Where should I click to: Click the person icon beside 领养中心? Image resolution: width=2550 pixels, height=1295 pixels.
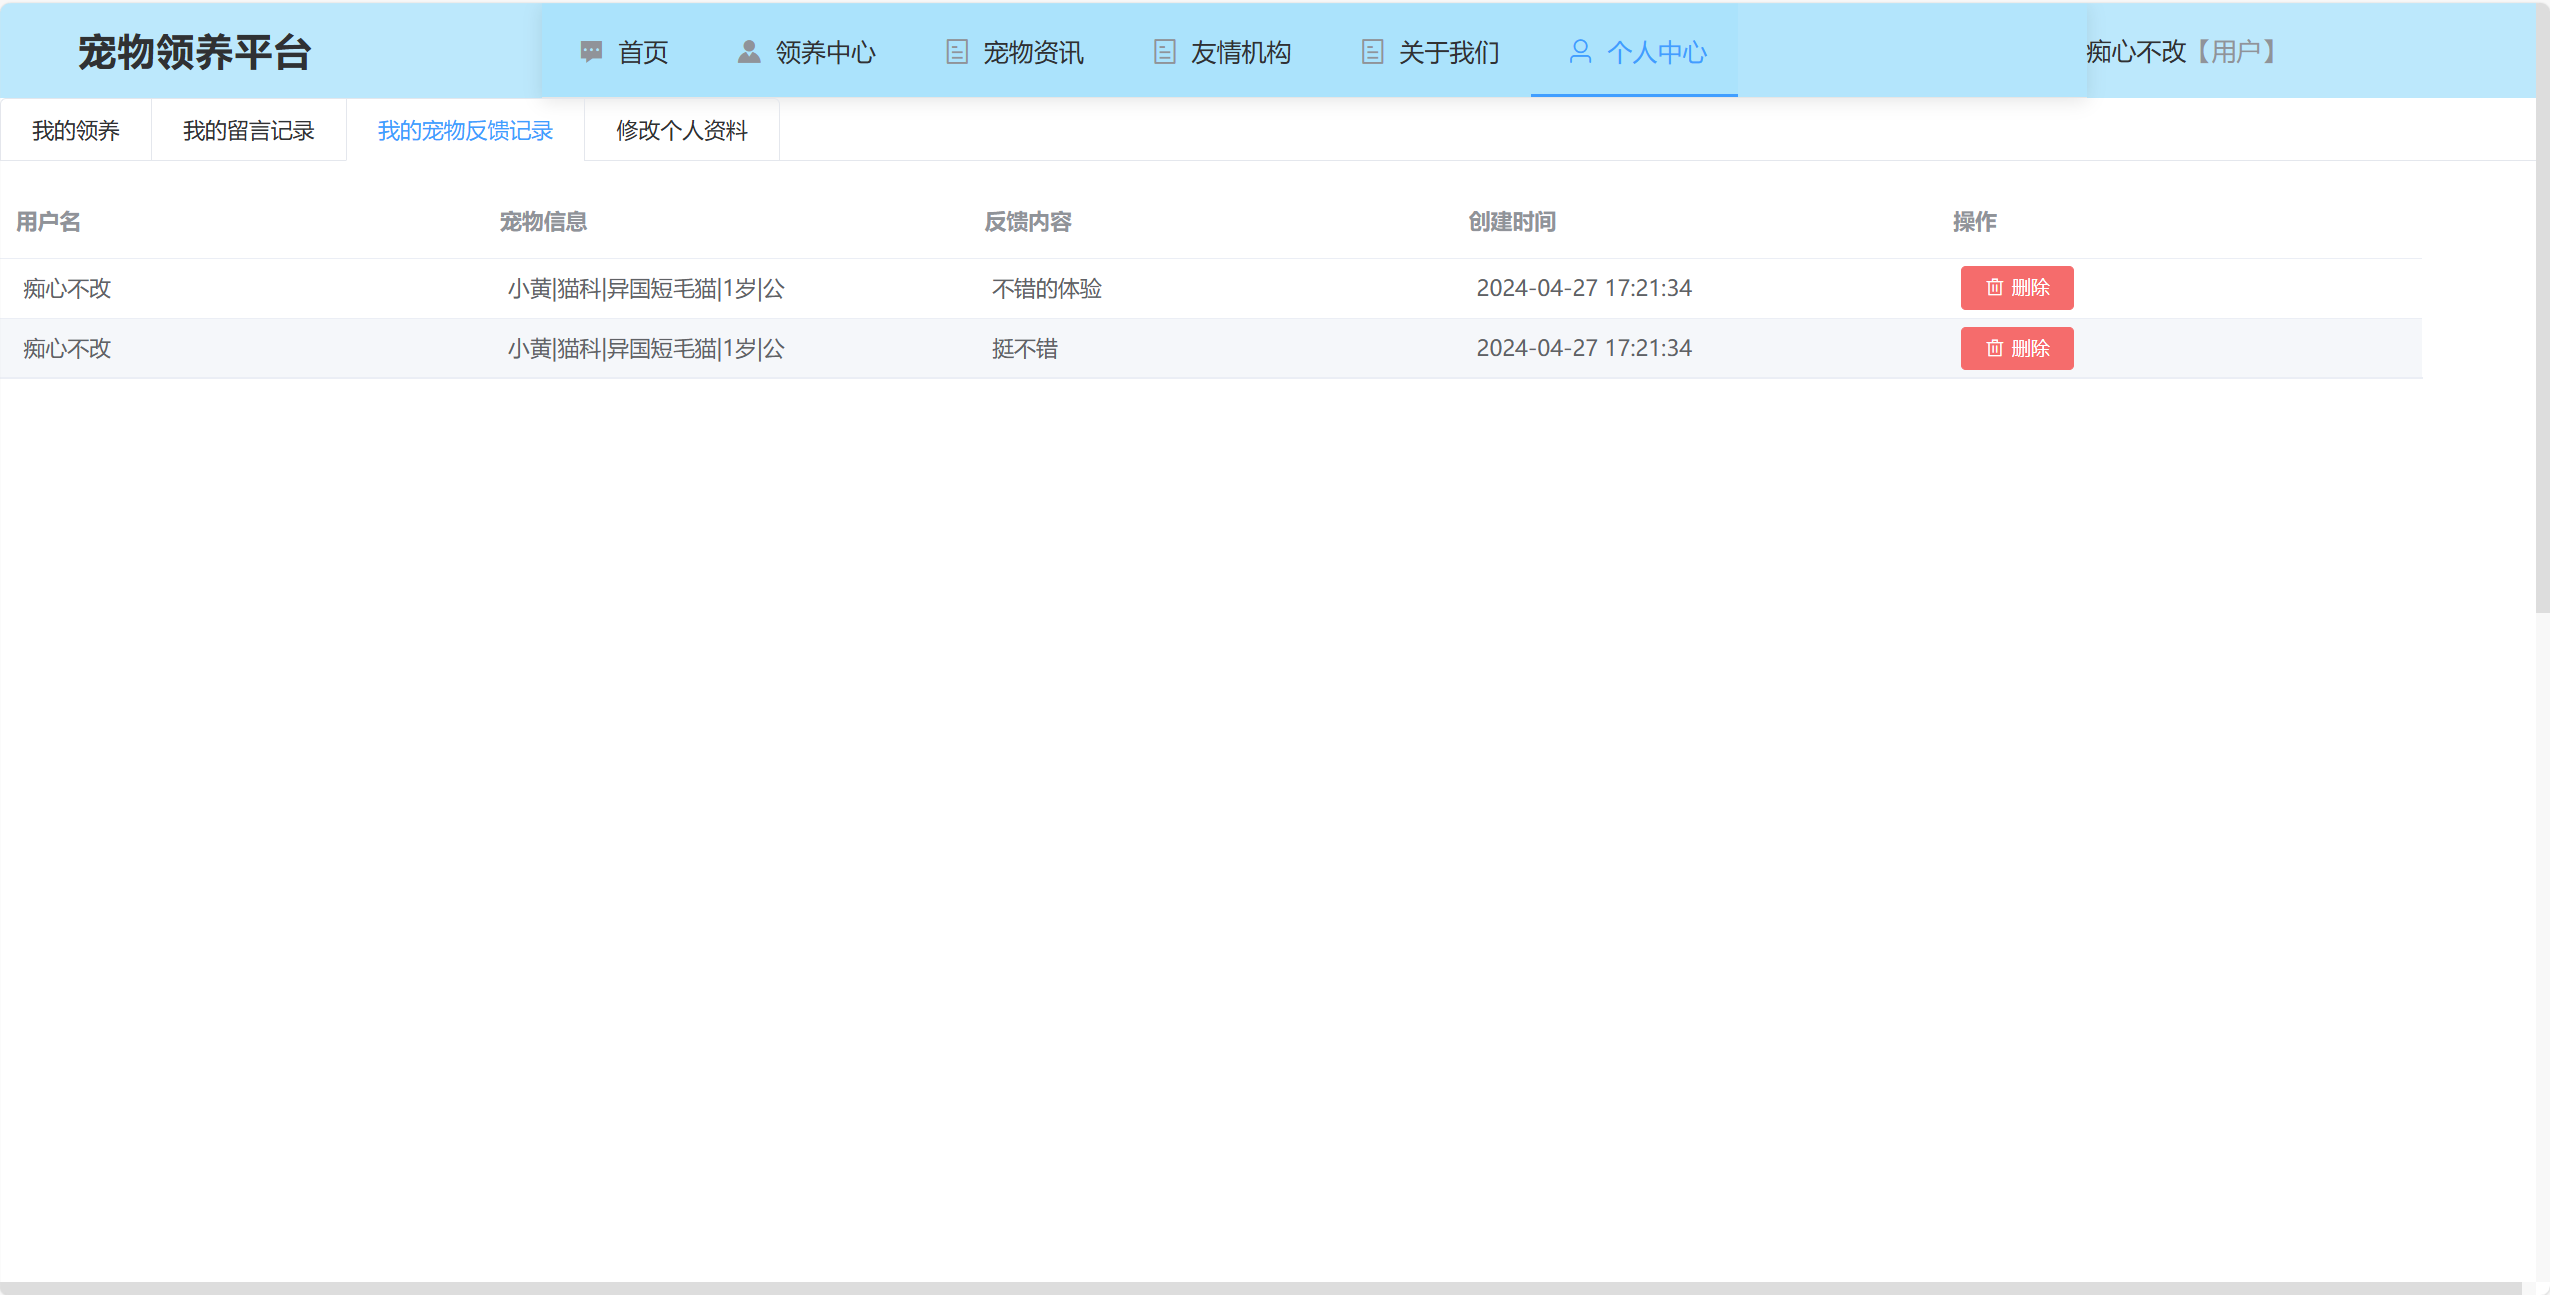[749, 52]
